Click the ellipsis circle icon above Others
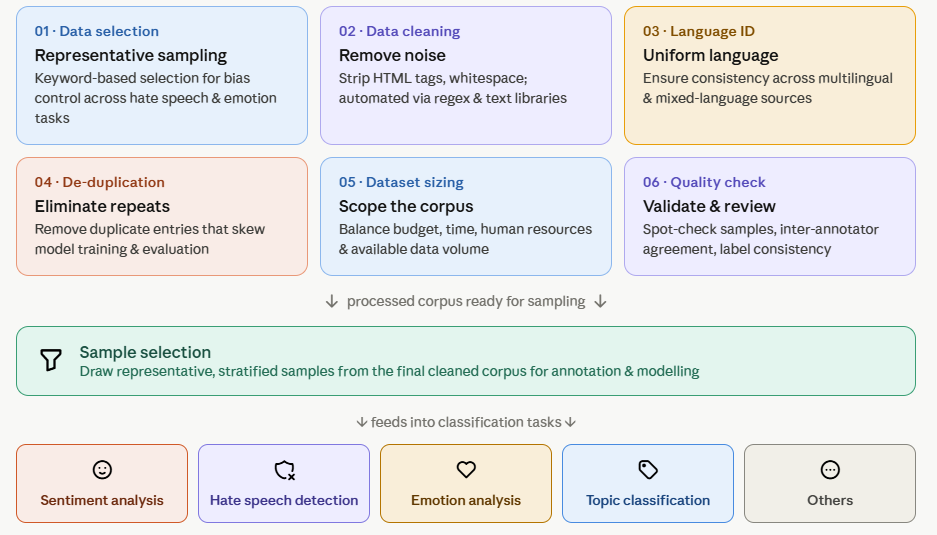 click(830, 470)
